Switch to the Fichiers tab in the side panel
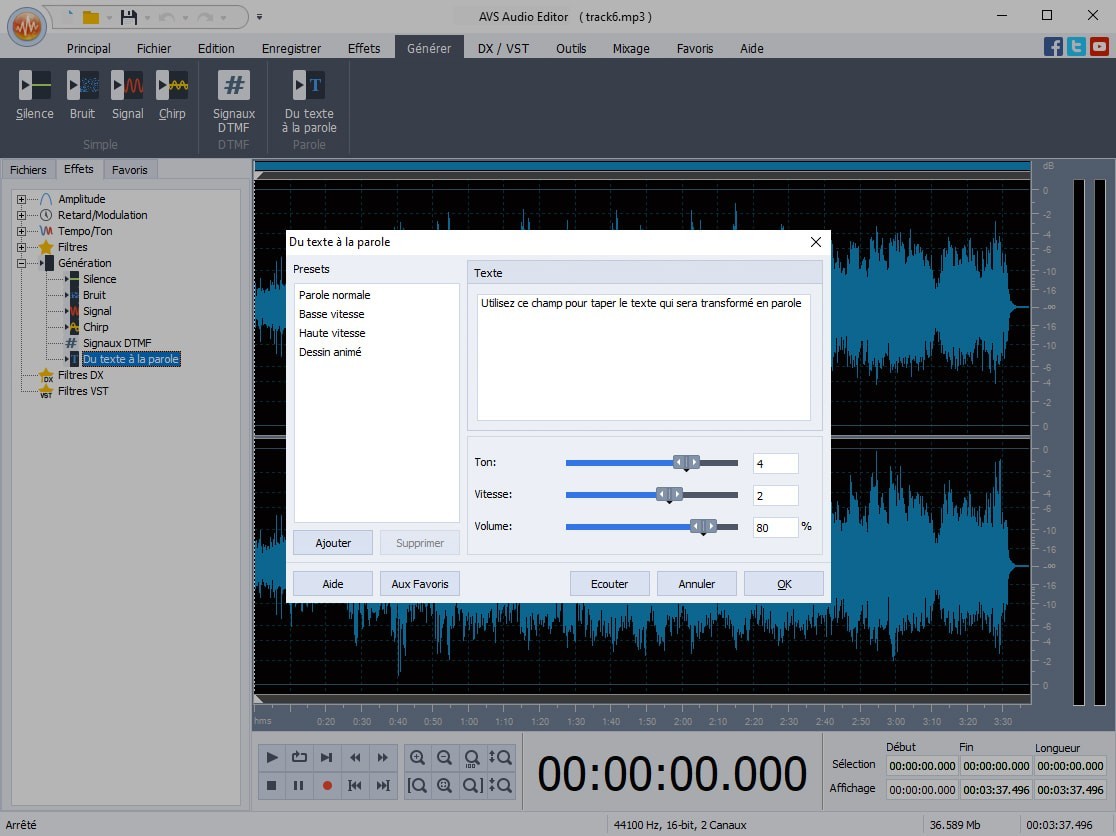The height and width of the screenshot is (836, 1116). click(x=28, y=169)
